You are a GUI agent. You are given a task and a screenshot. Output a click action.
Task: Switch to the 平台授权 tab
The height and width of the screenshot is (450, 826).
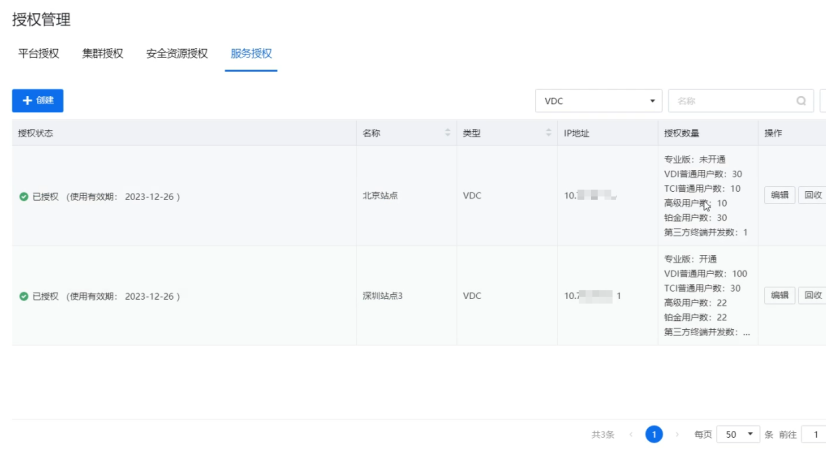click(39, 54)
